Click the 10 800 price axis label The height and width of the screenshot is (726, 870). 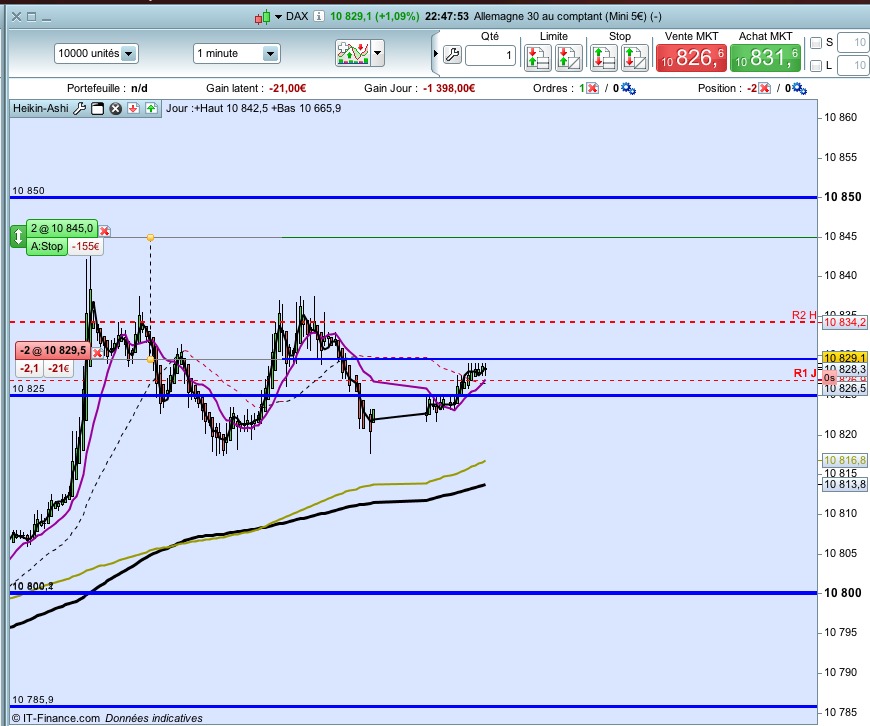click(842, 593)
